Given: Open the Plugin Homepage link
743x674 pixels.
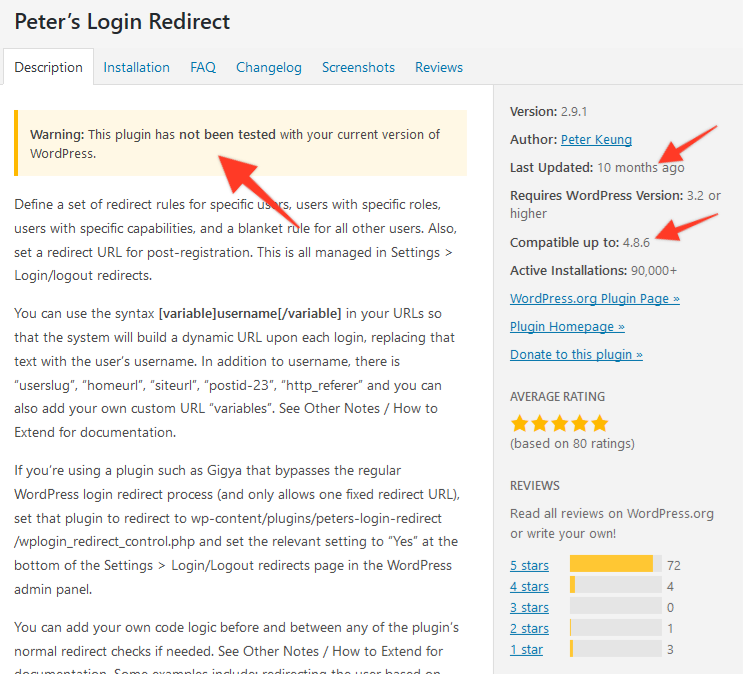Looking at the screenshot, I should pyautogui.click(x=567, y=326).
